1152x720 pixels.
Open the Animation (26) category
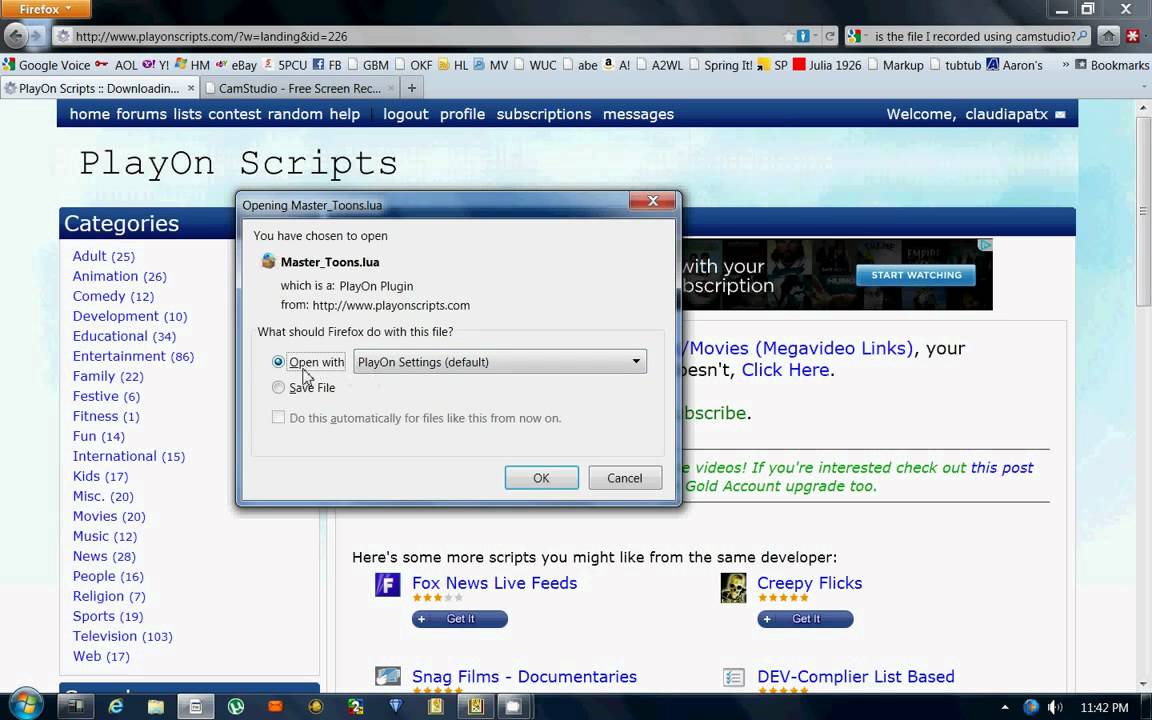(x=119, y=276)
